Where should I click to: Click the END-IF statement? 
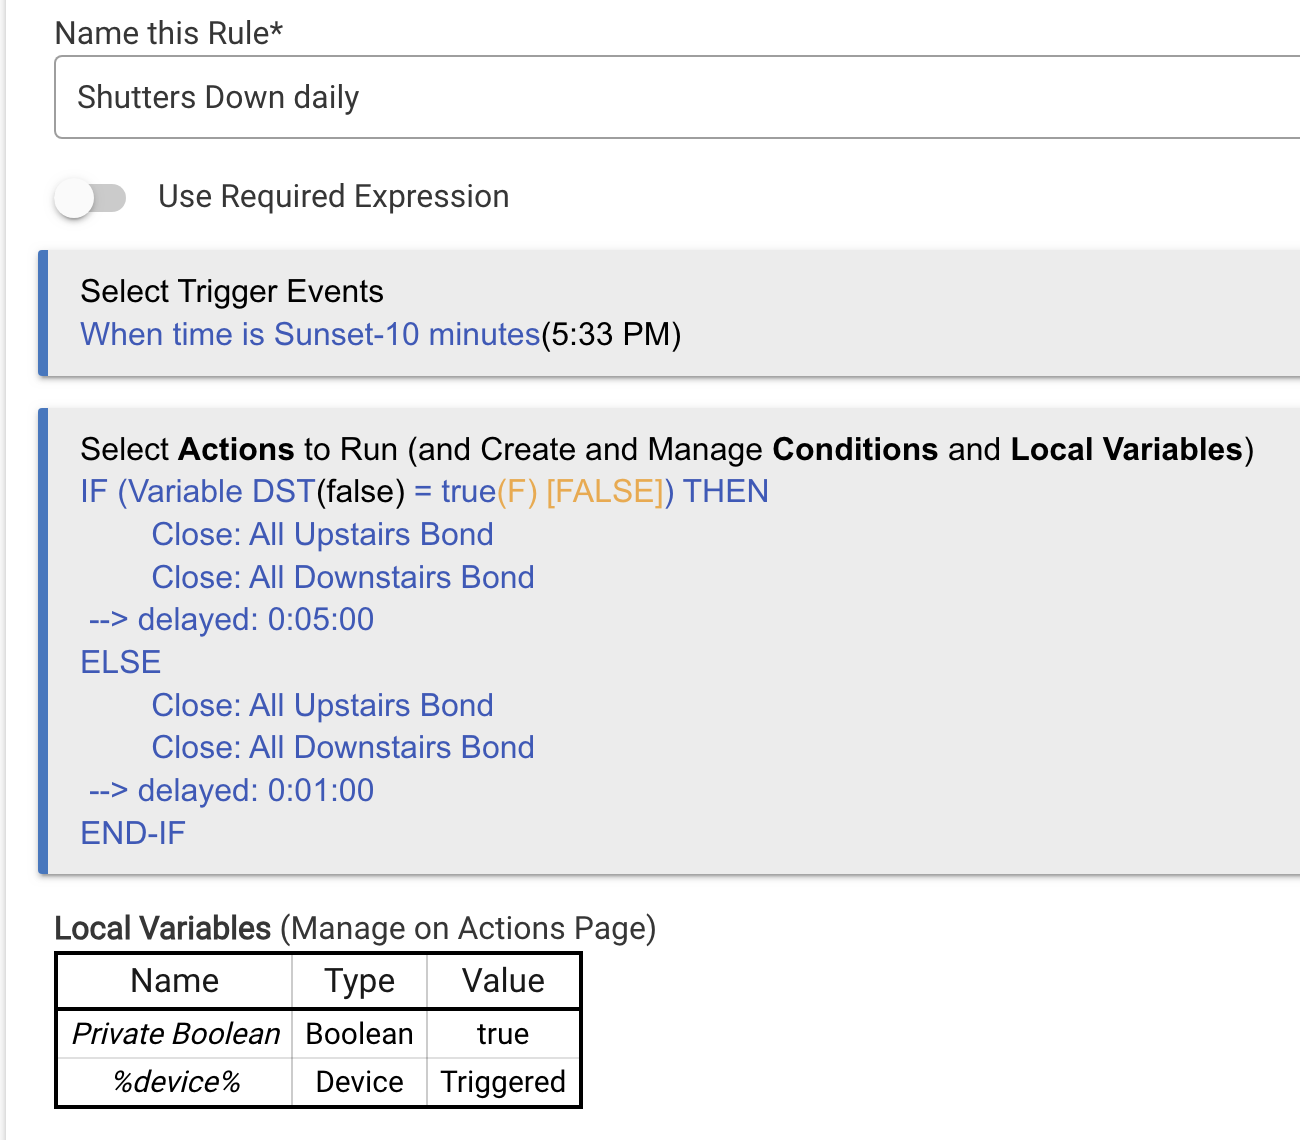tap(133, 833)
